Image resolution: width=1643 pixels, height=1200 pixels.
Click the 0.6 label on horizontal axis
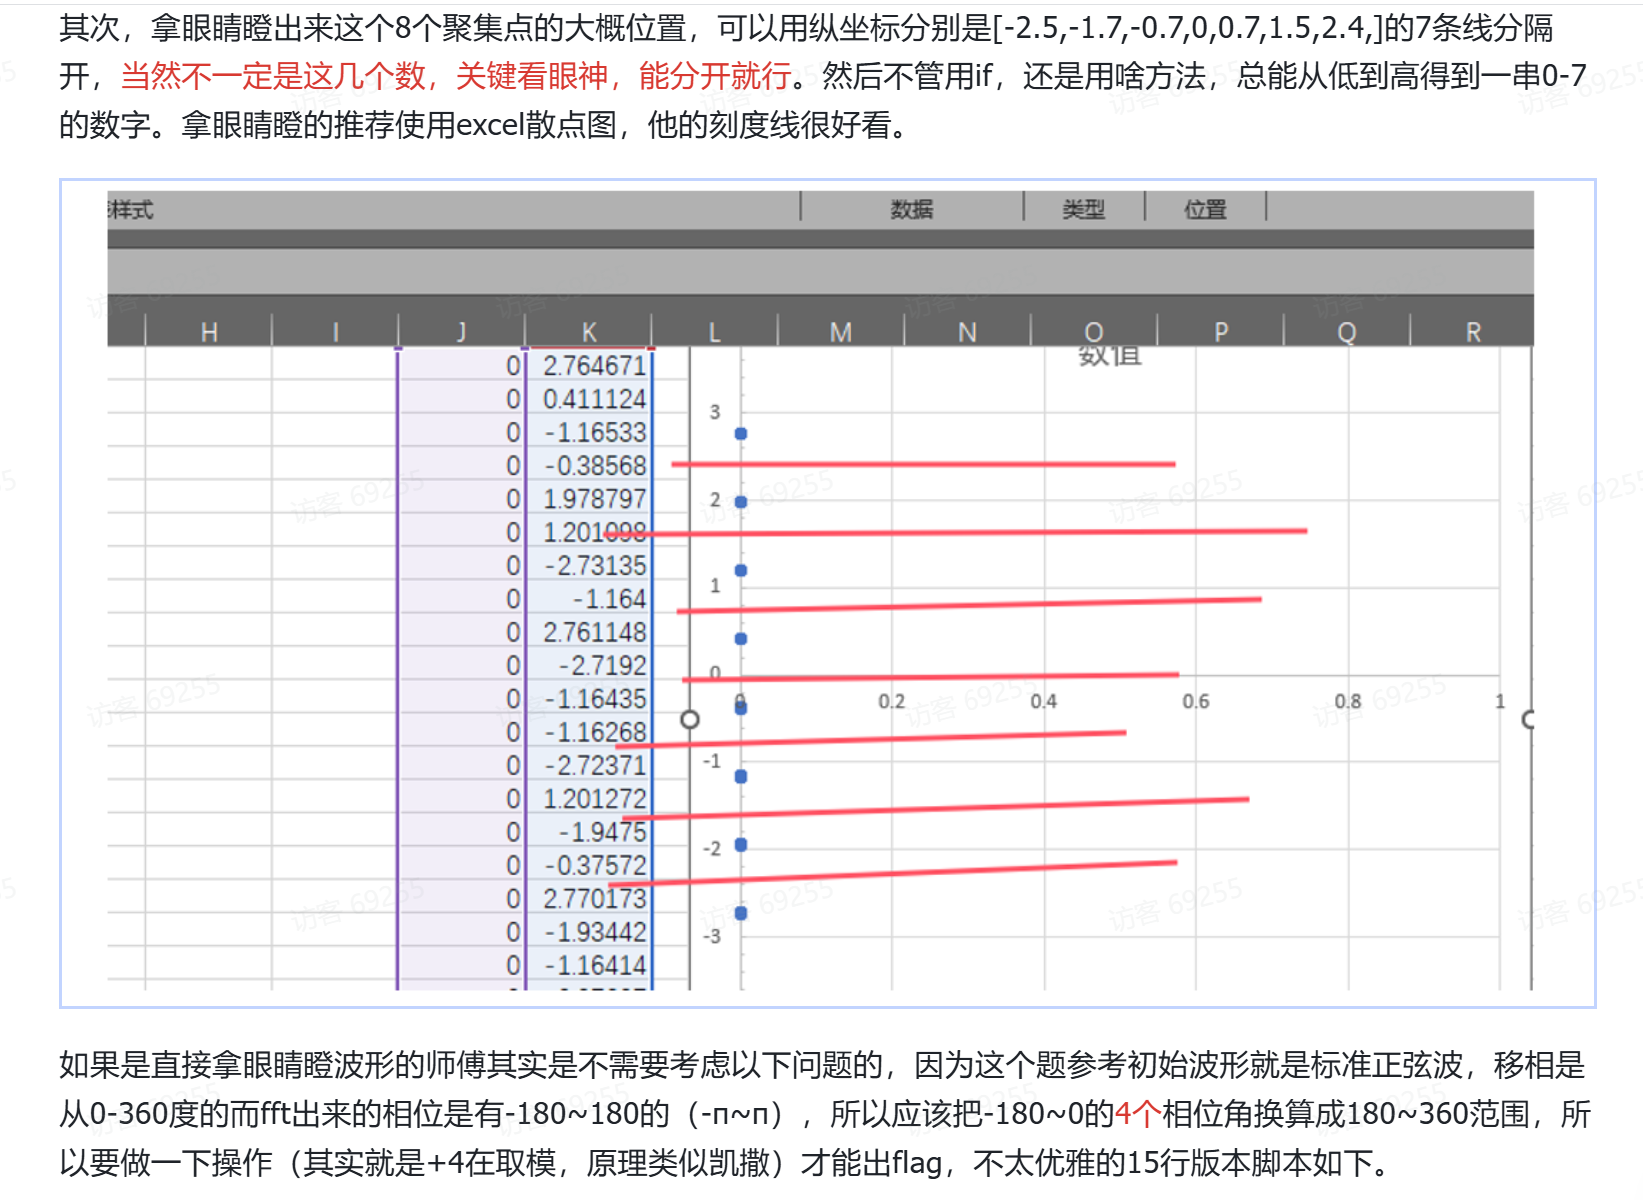point(1195,702)
